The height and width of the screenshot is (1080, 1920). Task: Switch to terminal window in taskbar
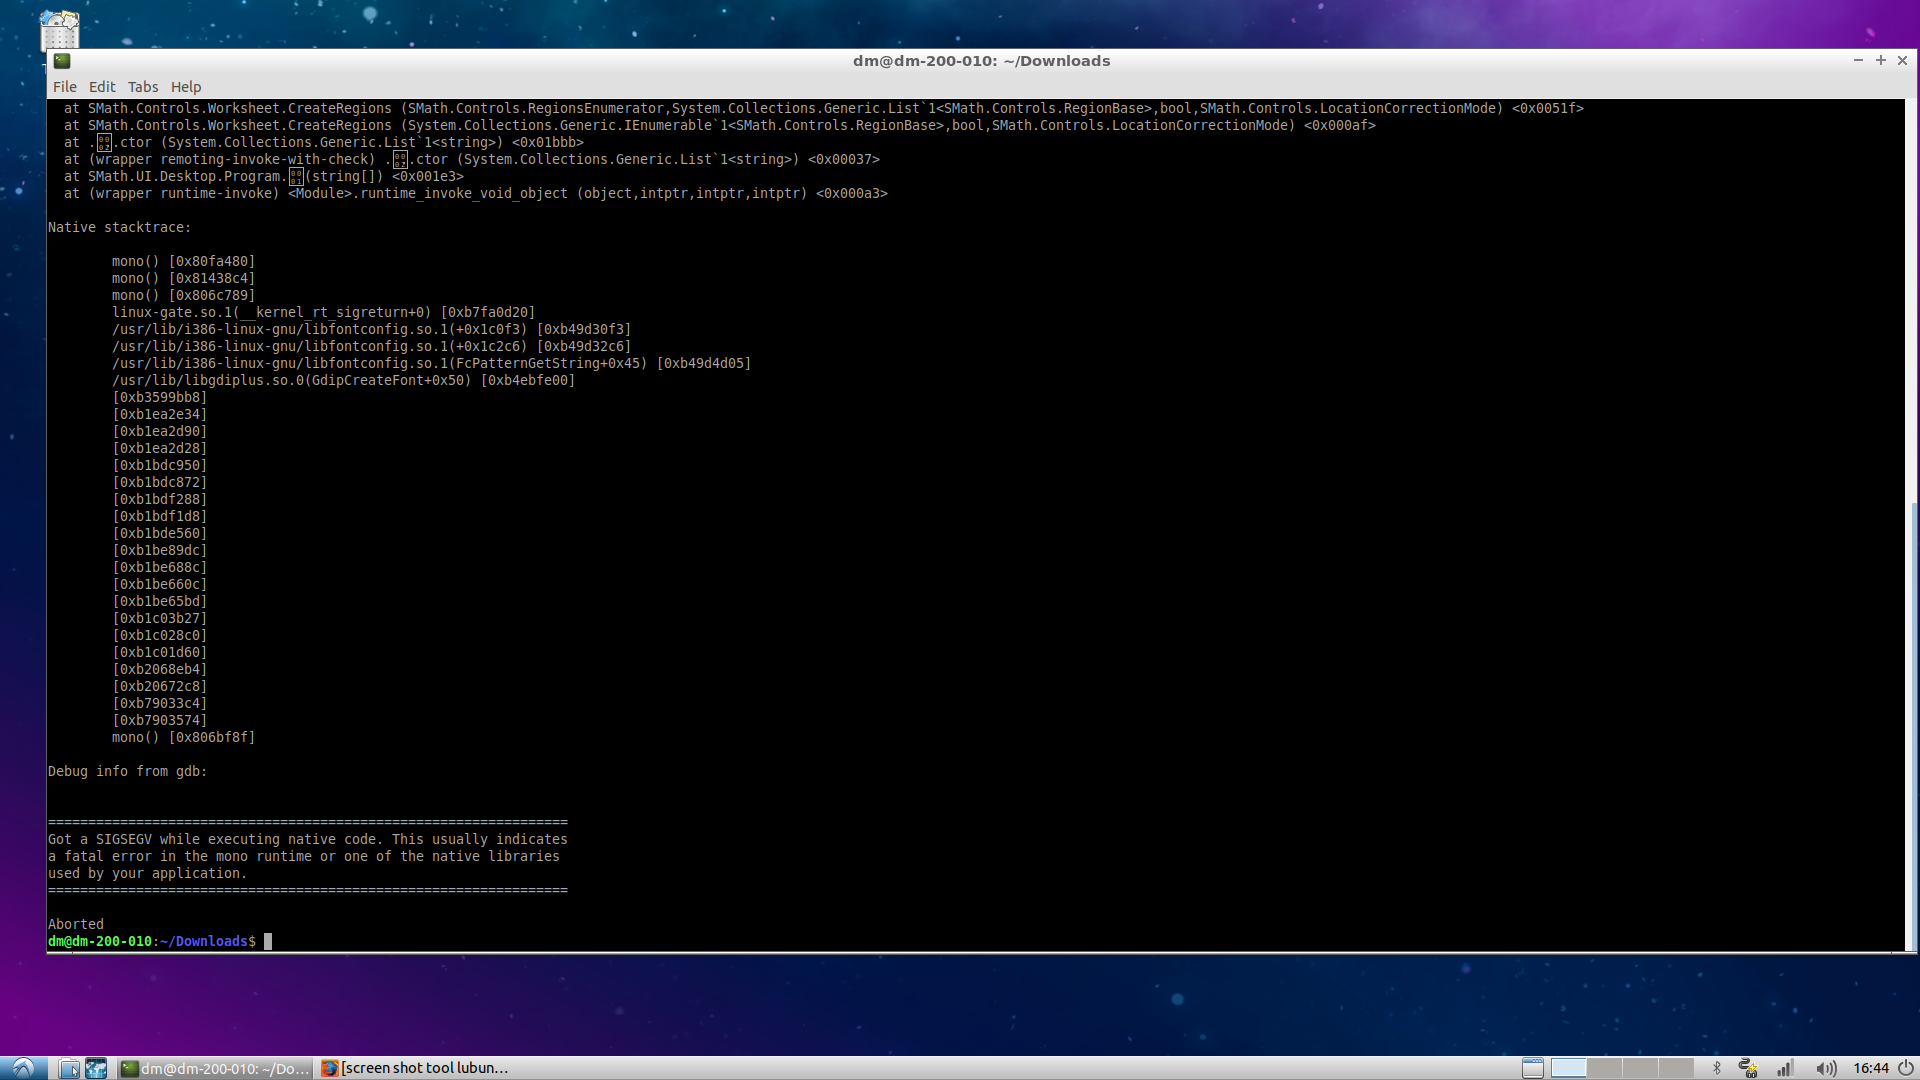coord(215,1068)
